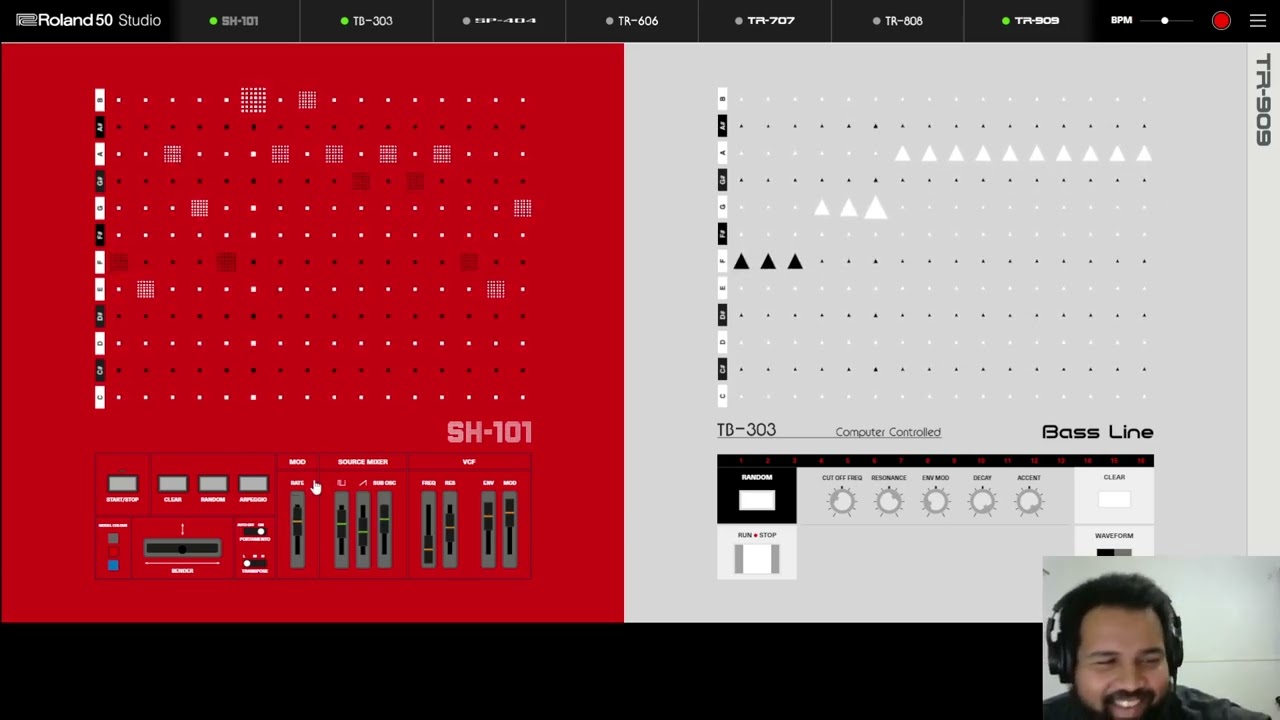Adjust the sawtooth wave source mixer fader
The width and height of the screenshot is (1280, 720).
point(363,530)
